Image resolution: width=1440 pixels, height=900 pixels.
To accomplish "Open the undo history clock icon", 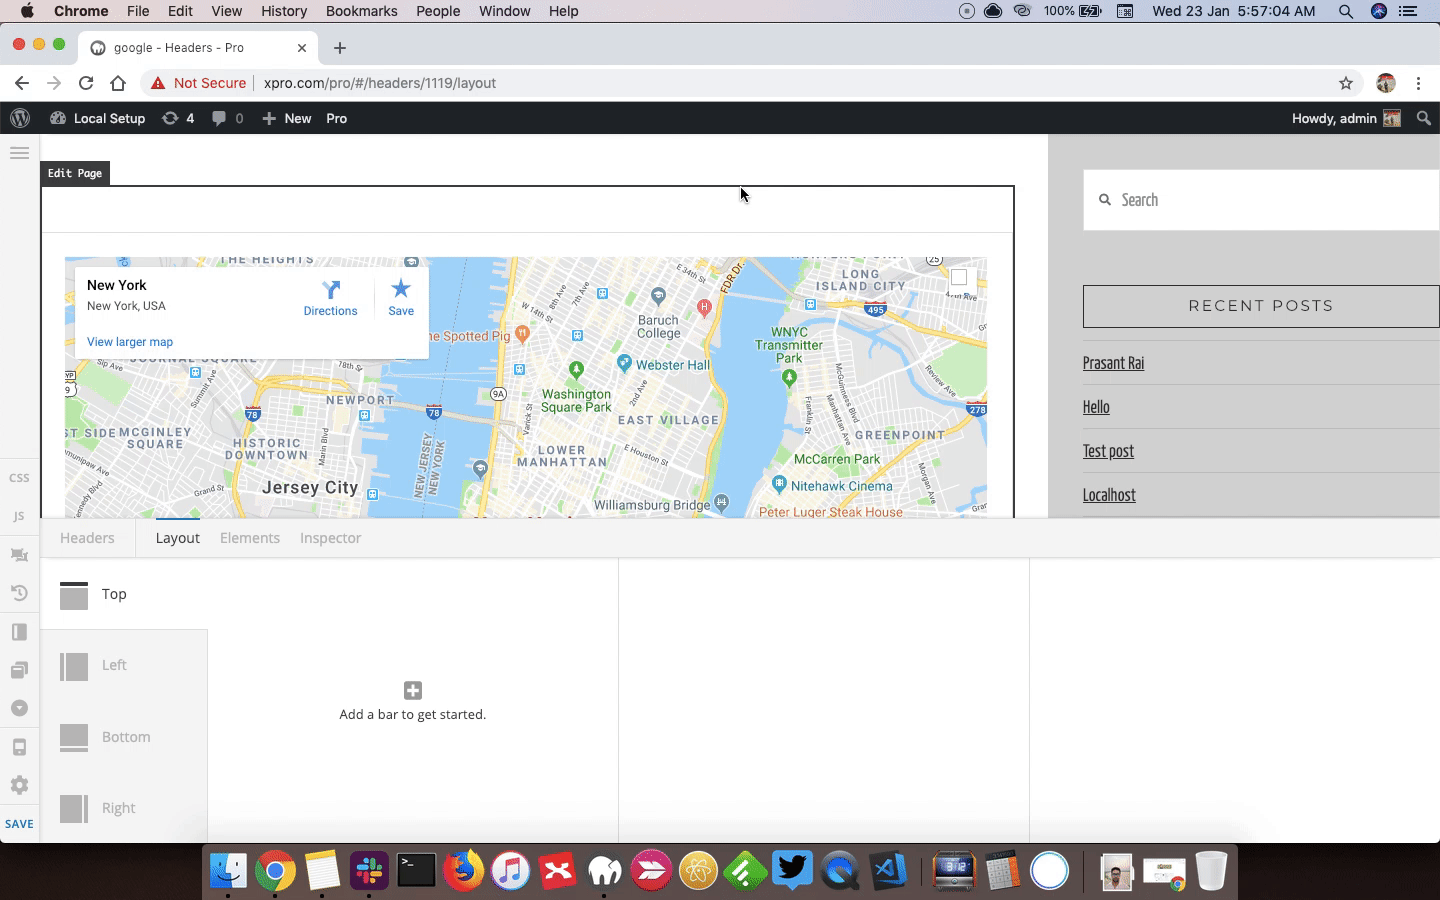I will tap(19, 593).
